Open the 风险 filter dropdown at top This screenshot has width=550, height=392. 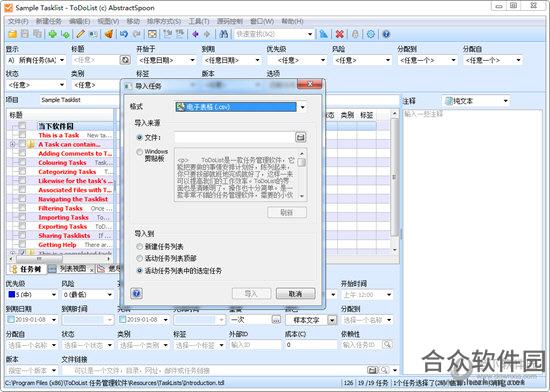388,60
